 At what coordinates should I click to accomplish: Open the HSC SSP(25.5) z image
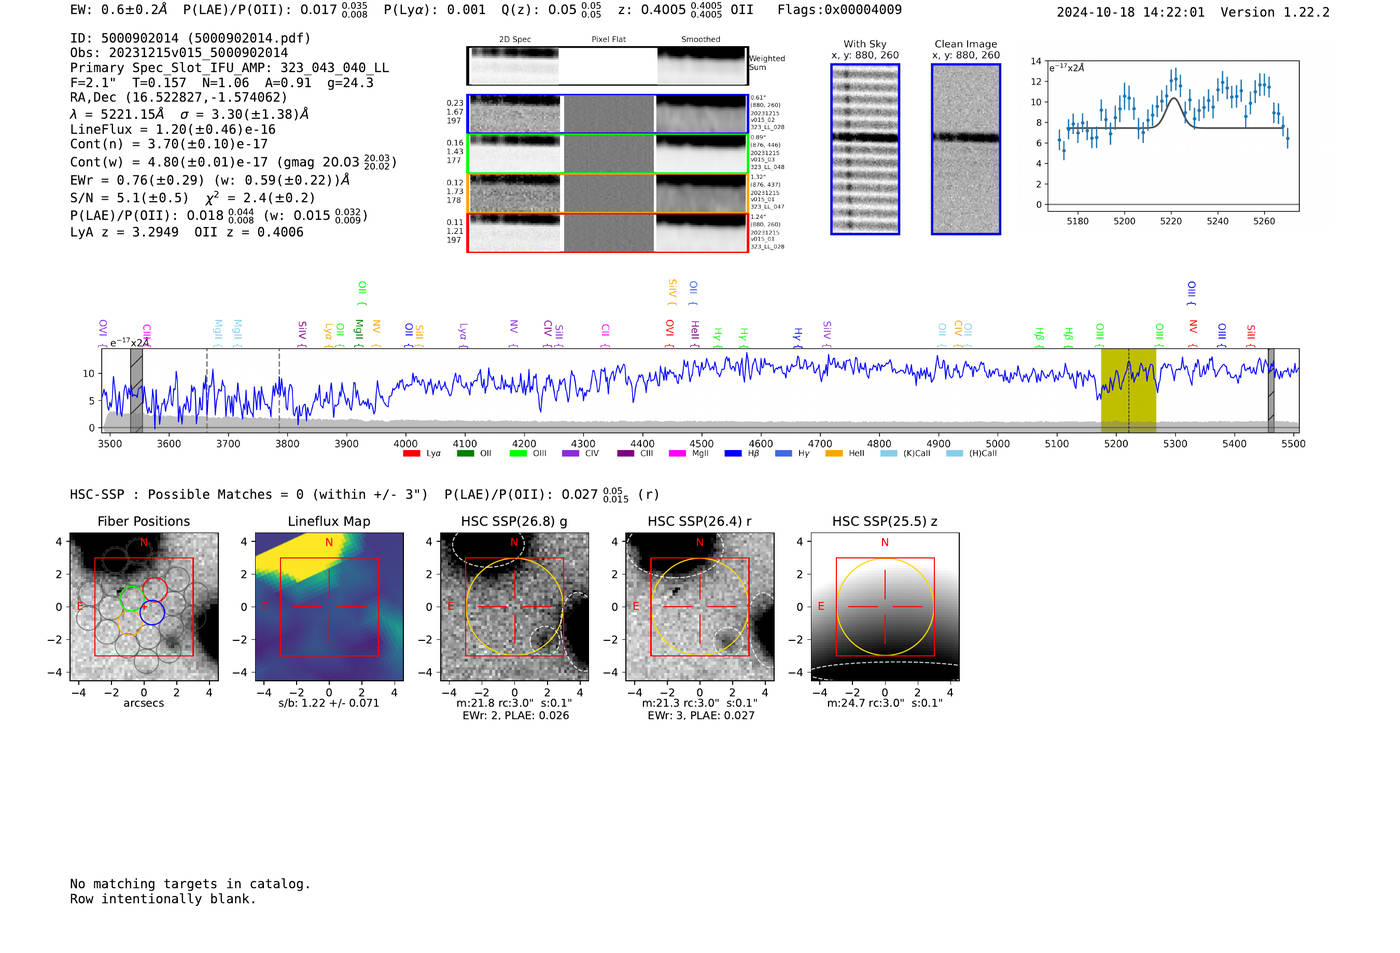(885, 607)
